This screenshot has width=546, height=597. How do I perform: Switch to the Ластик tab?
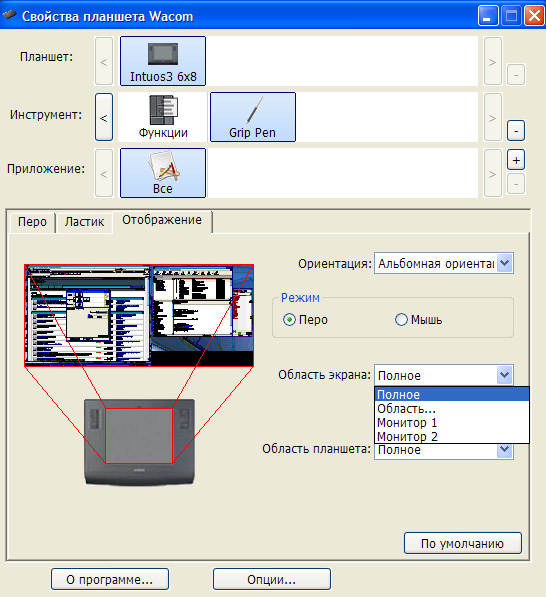[x=84, y=222]
